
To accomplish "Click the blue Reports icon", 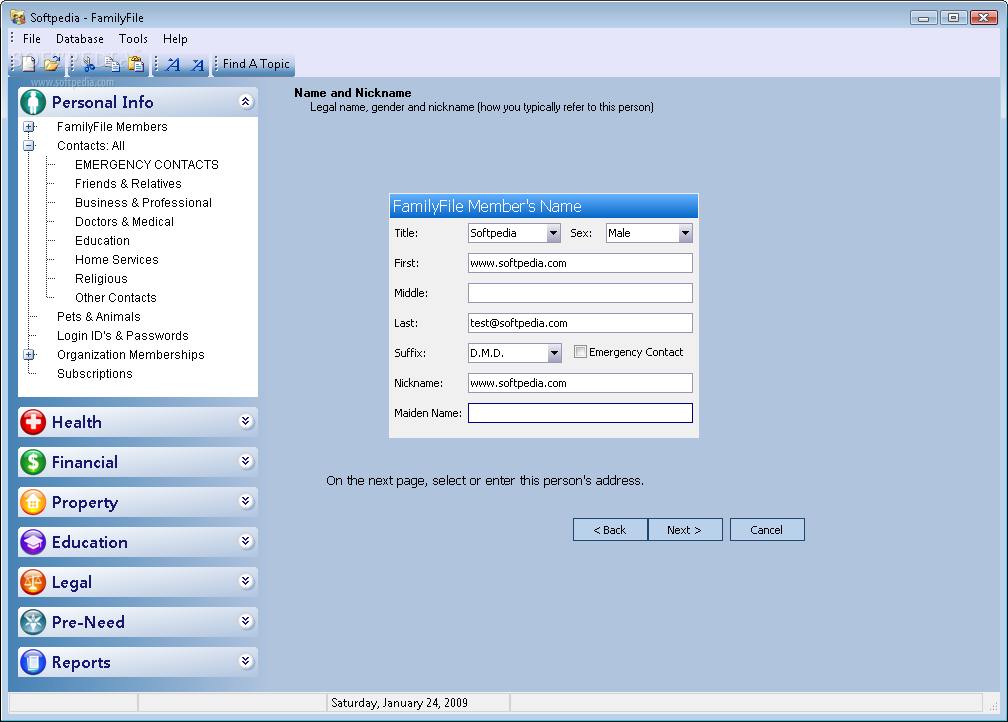I will (x=33, y=662).
